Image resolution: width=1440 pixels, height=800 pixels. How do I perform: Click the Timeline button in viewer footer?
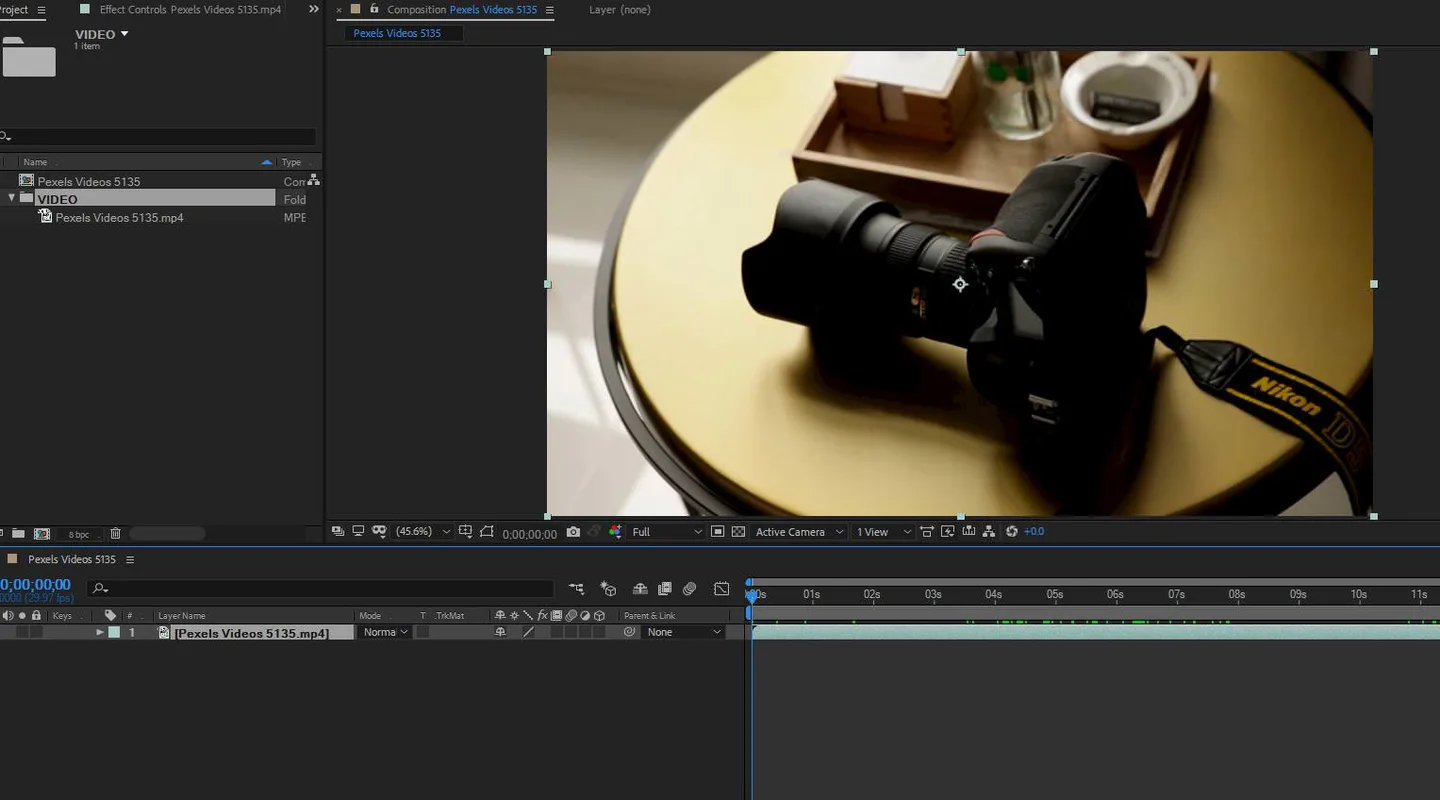[968, 532]
